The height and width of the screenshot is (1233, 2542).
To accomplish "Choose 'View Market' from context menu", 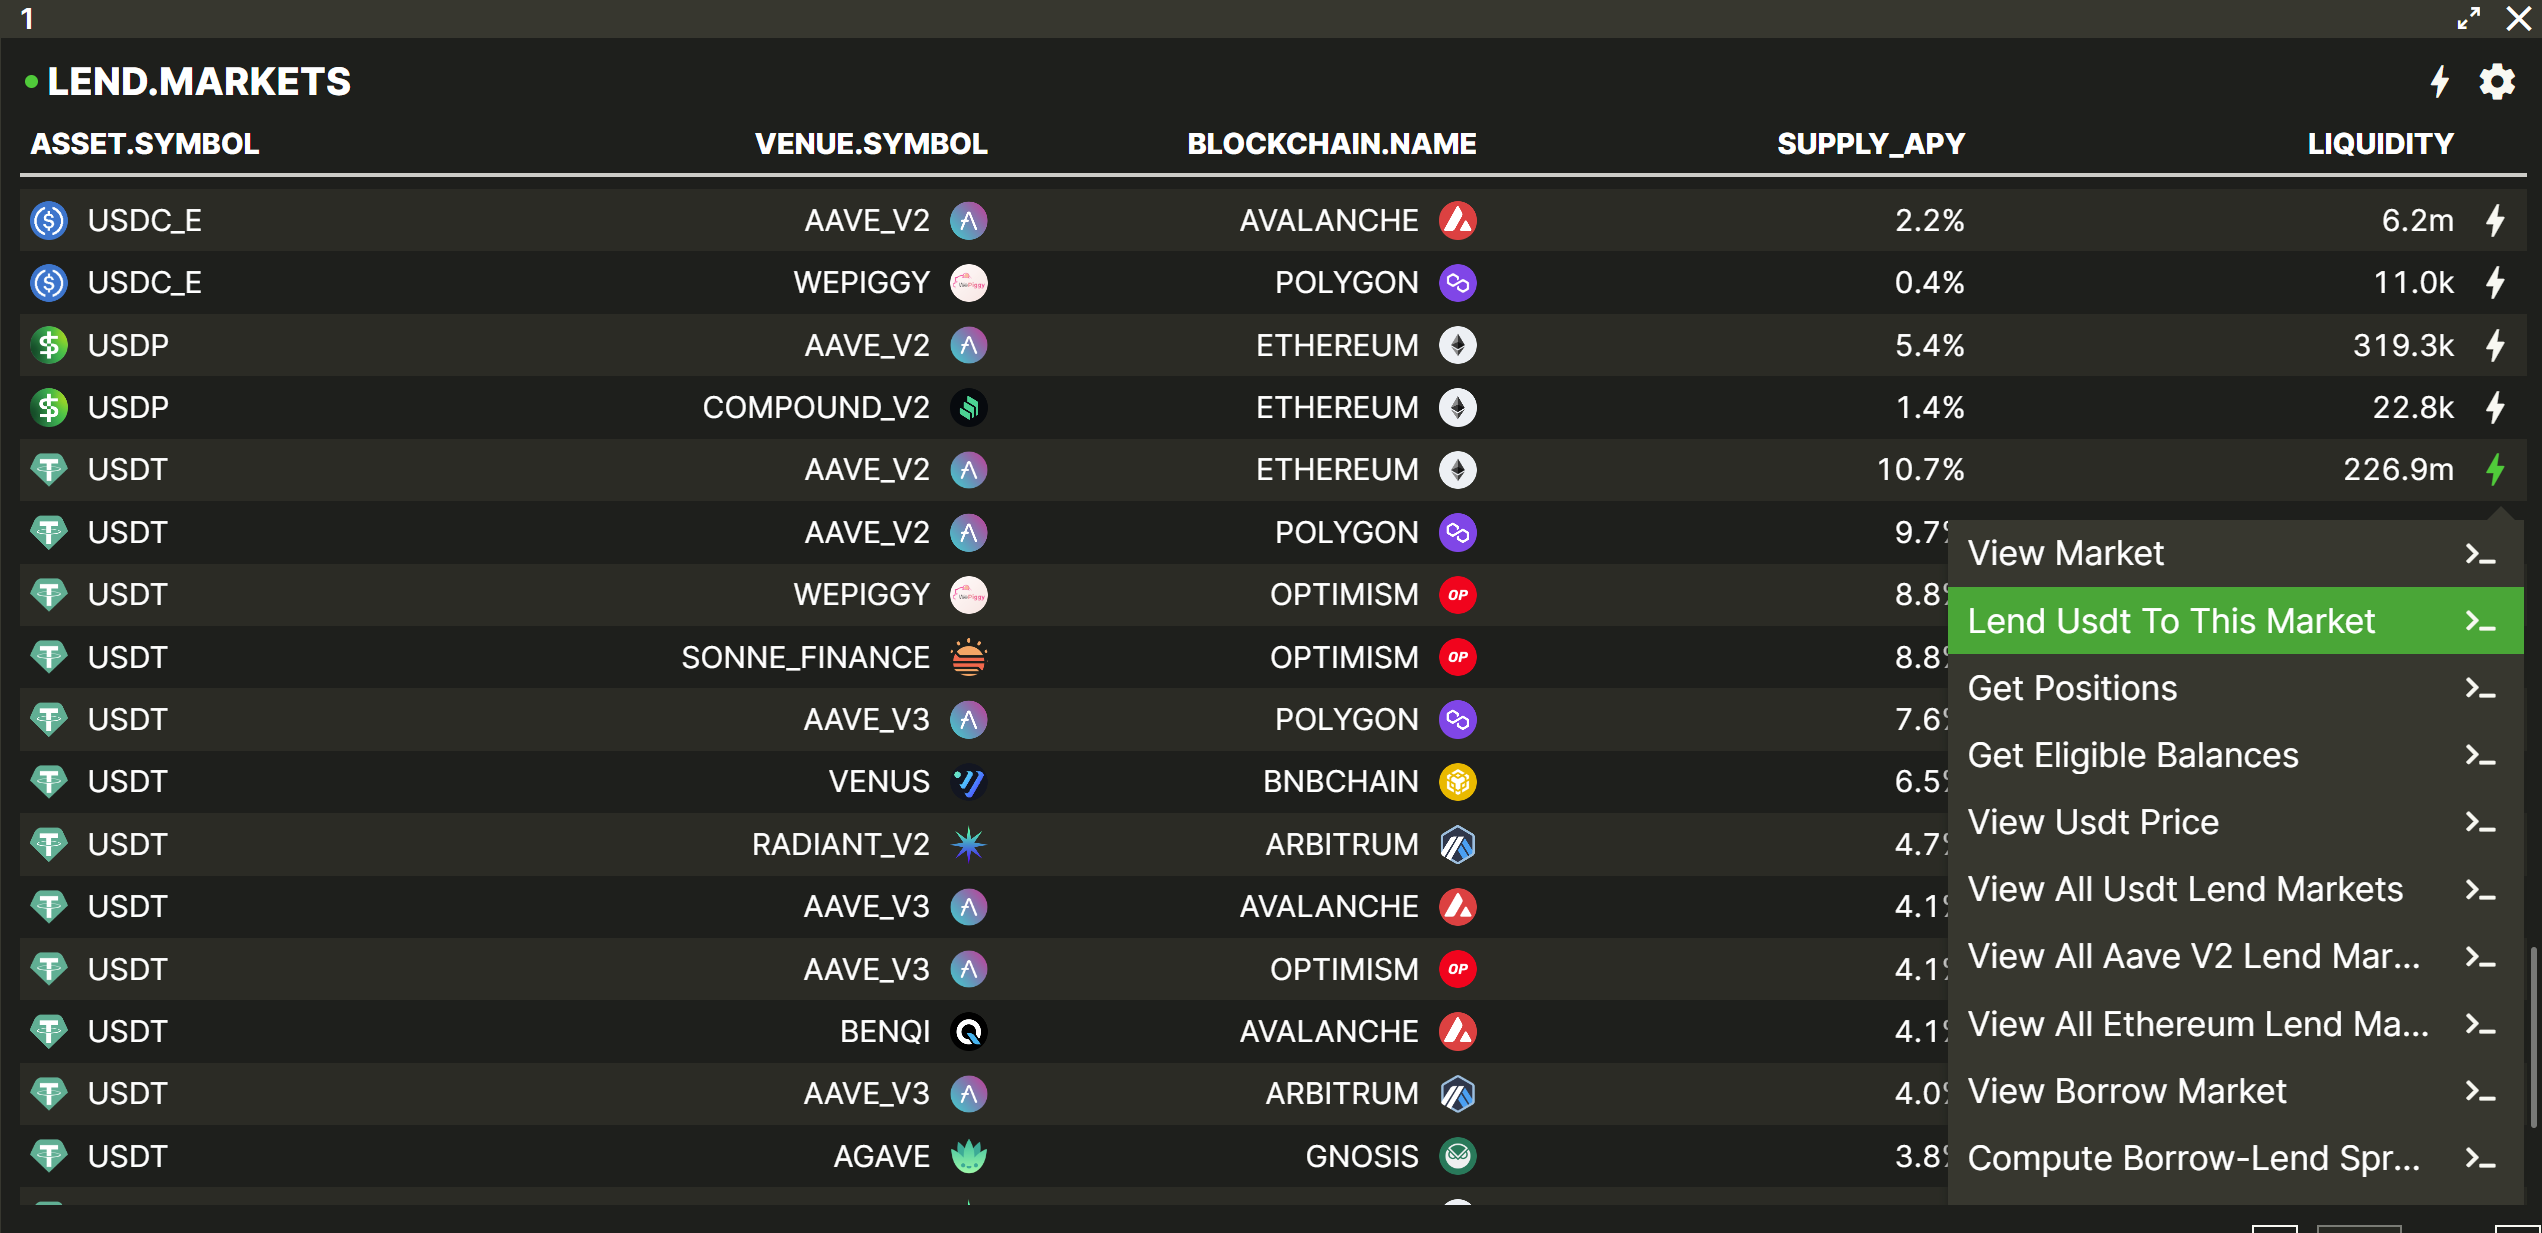I will 2065,553.
